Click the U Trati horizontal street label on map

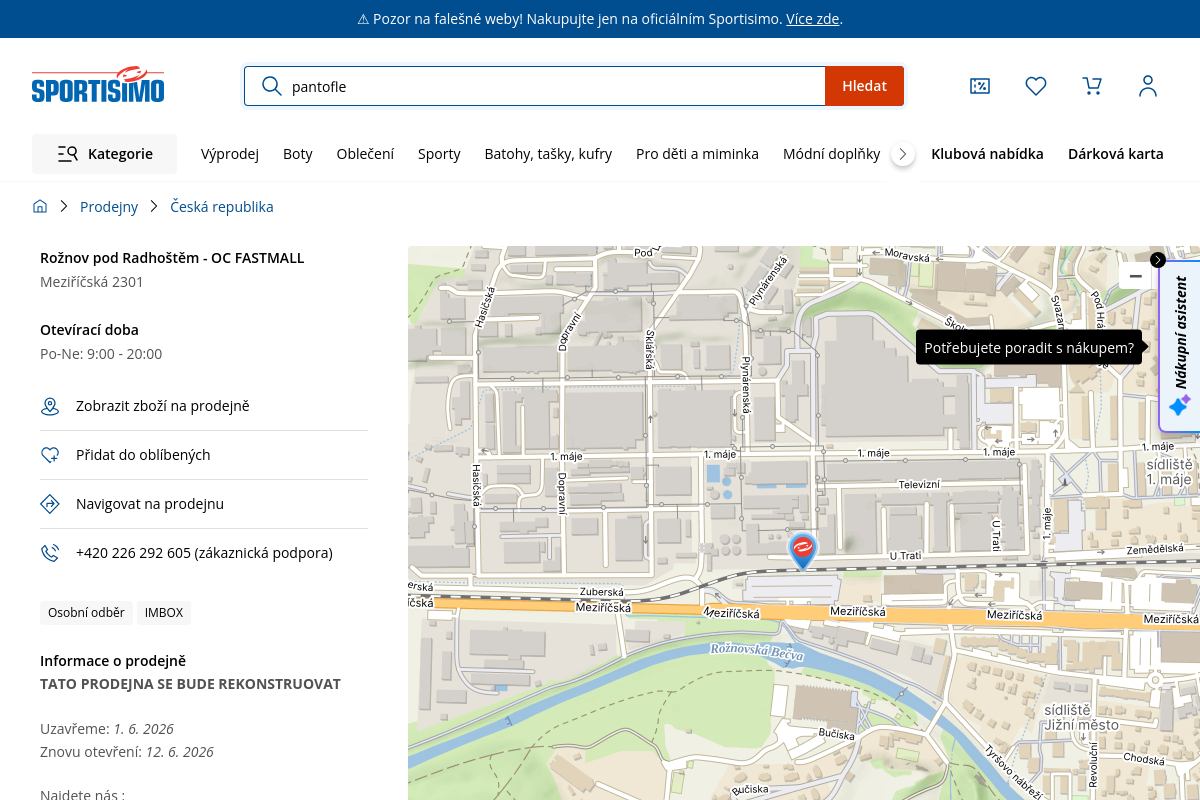904,555
